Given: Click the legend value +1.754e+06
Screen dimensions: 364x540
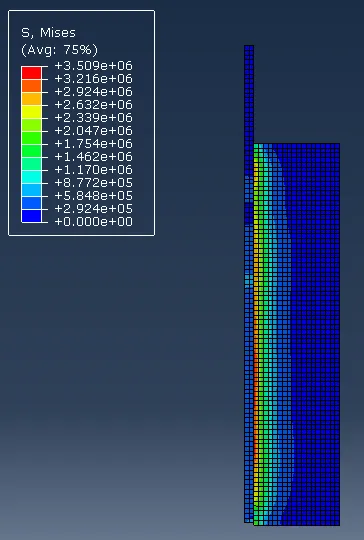Looking at the screenshot, I should [93, 144].
